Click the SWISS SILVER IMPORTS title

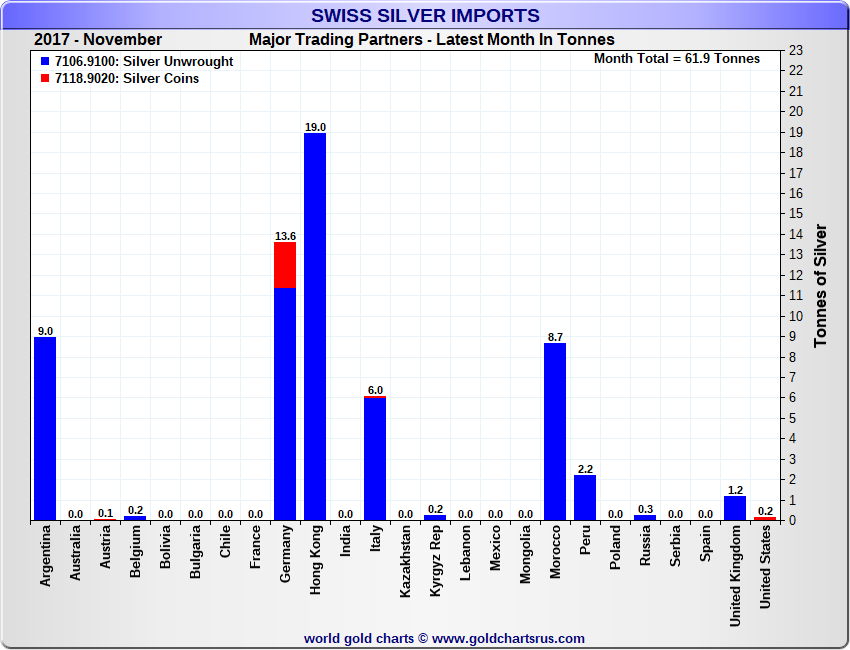425,16
